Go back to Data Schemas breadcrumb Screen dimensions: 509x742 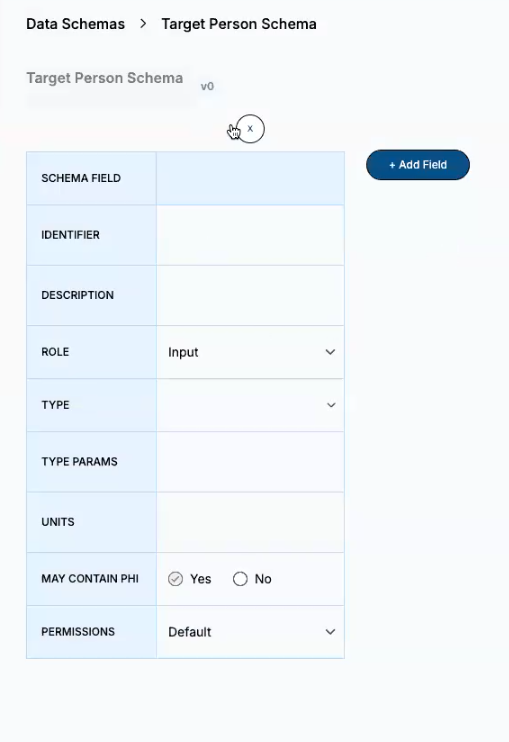tap(76, 24)
